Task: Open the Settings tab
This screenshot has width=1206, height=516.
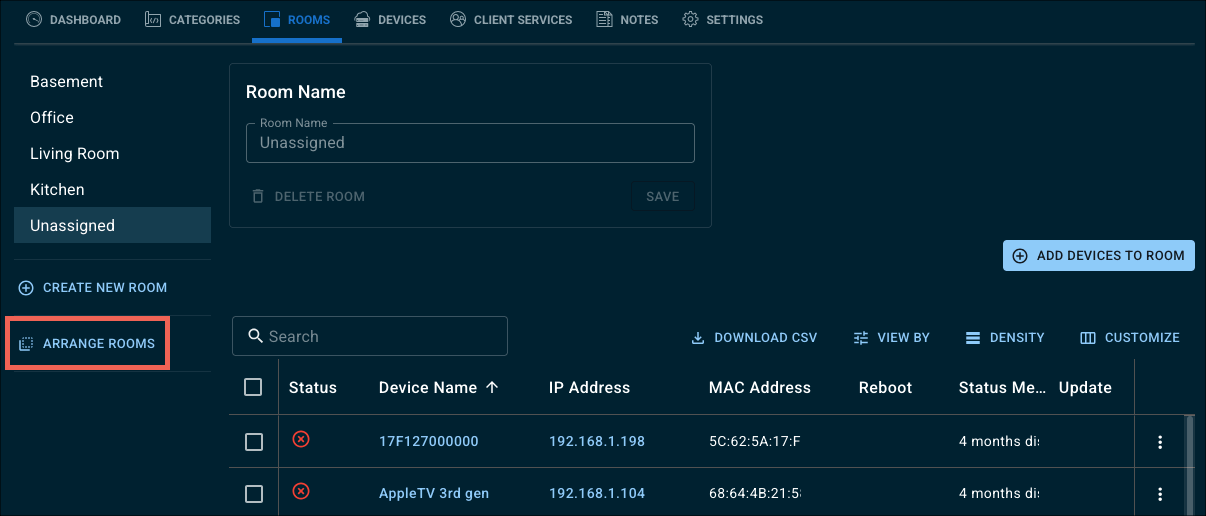Action: click(722, 20)
